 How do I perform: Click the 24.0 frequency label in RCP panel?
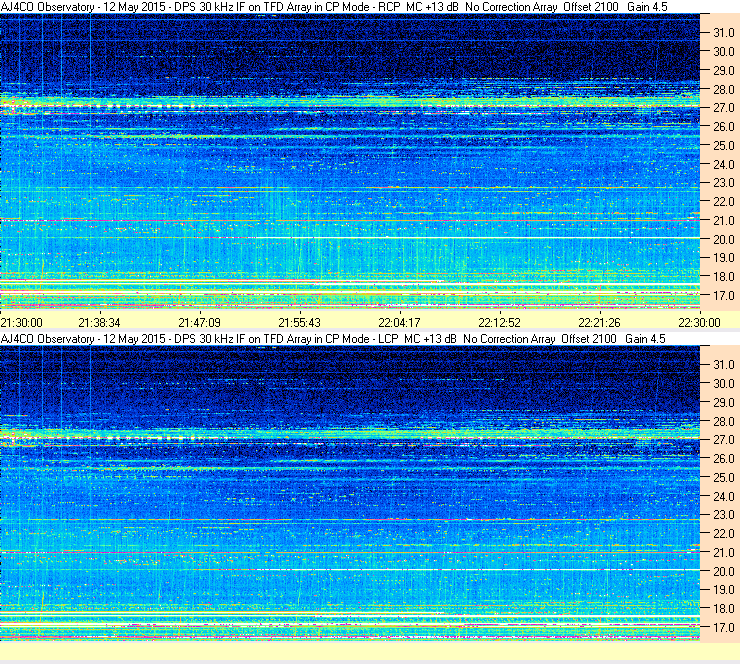click(x=723, y=165)
